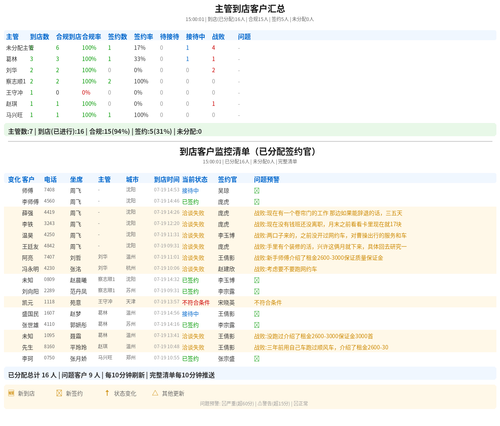This screenshot has height=426, width=500.
Task: Click the green check icon in 未知 0809 row
Action: coord(257,280)
